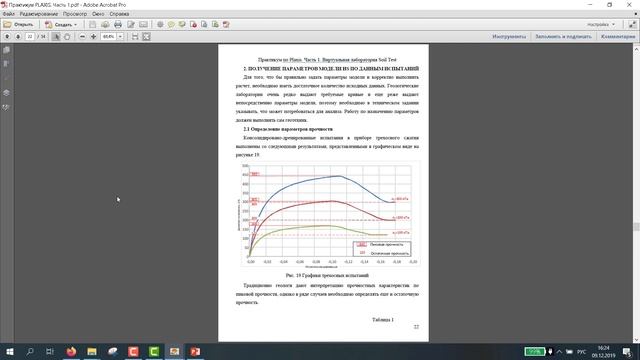The width and height of the screenshot is (640, 360).
Task: Open the Окно menu
Action: (98, 14)
